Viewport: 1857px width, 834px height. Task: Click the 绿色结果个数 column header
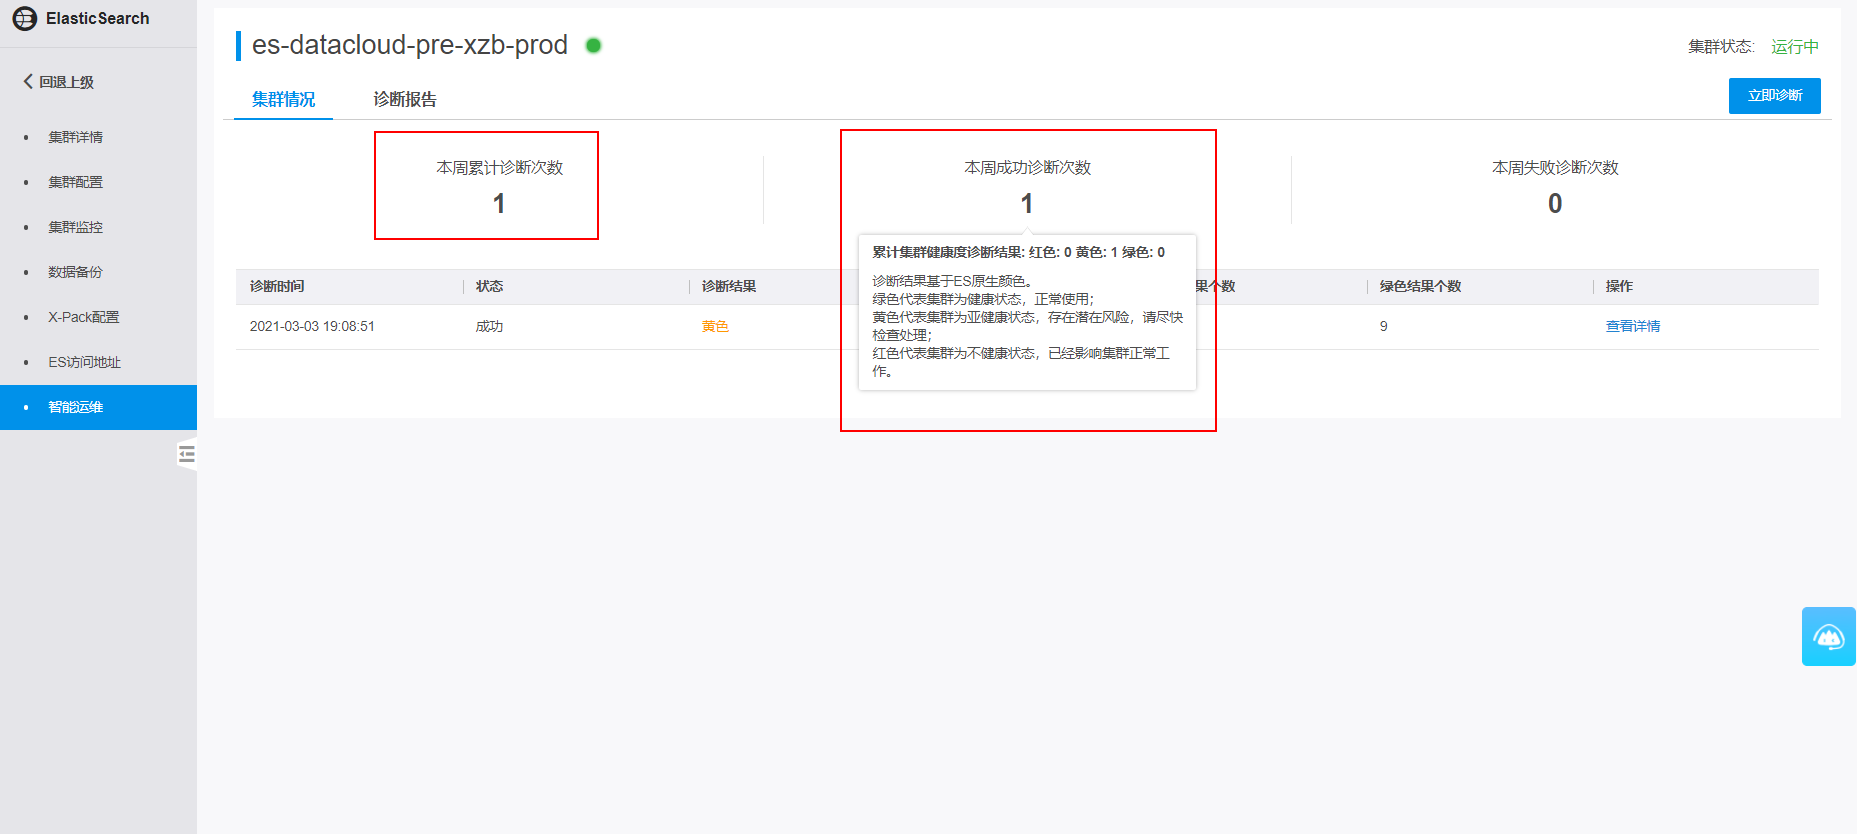click(1421, 286)
